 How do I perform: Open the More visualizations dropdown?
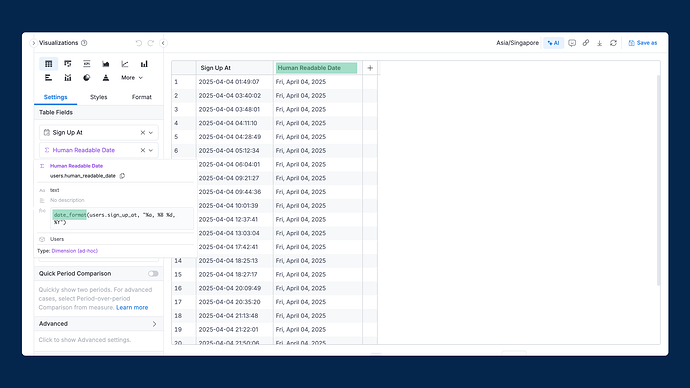click(132, 77)
